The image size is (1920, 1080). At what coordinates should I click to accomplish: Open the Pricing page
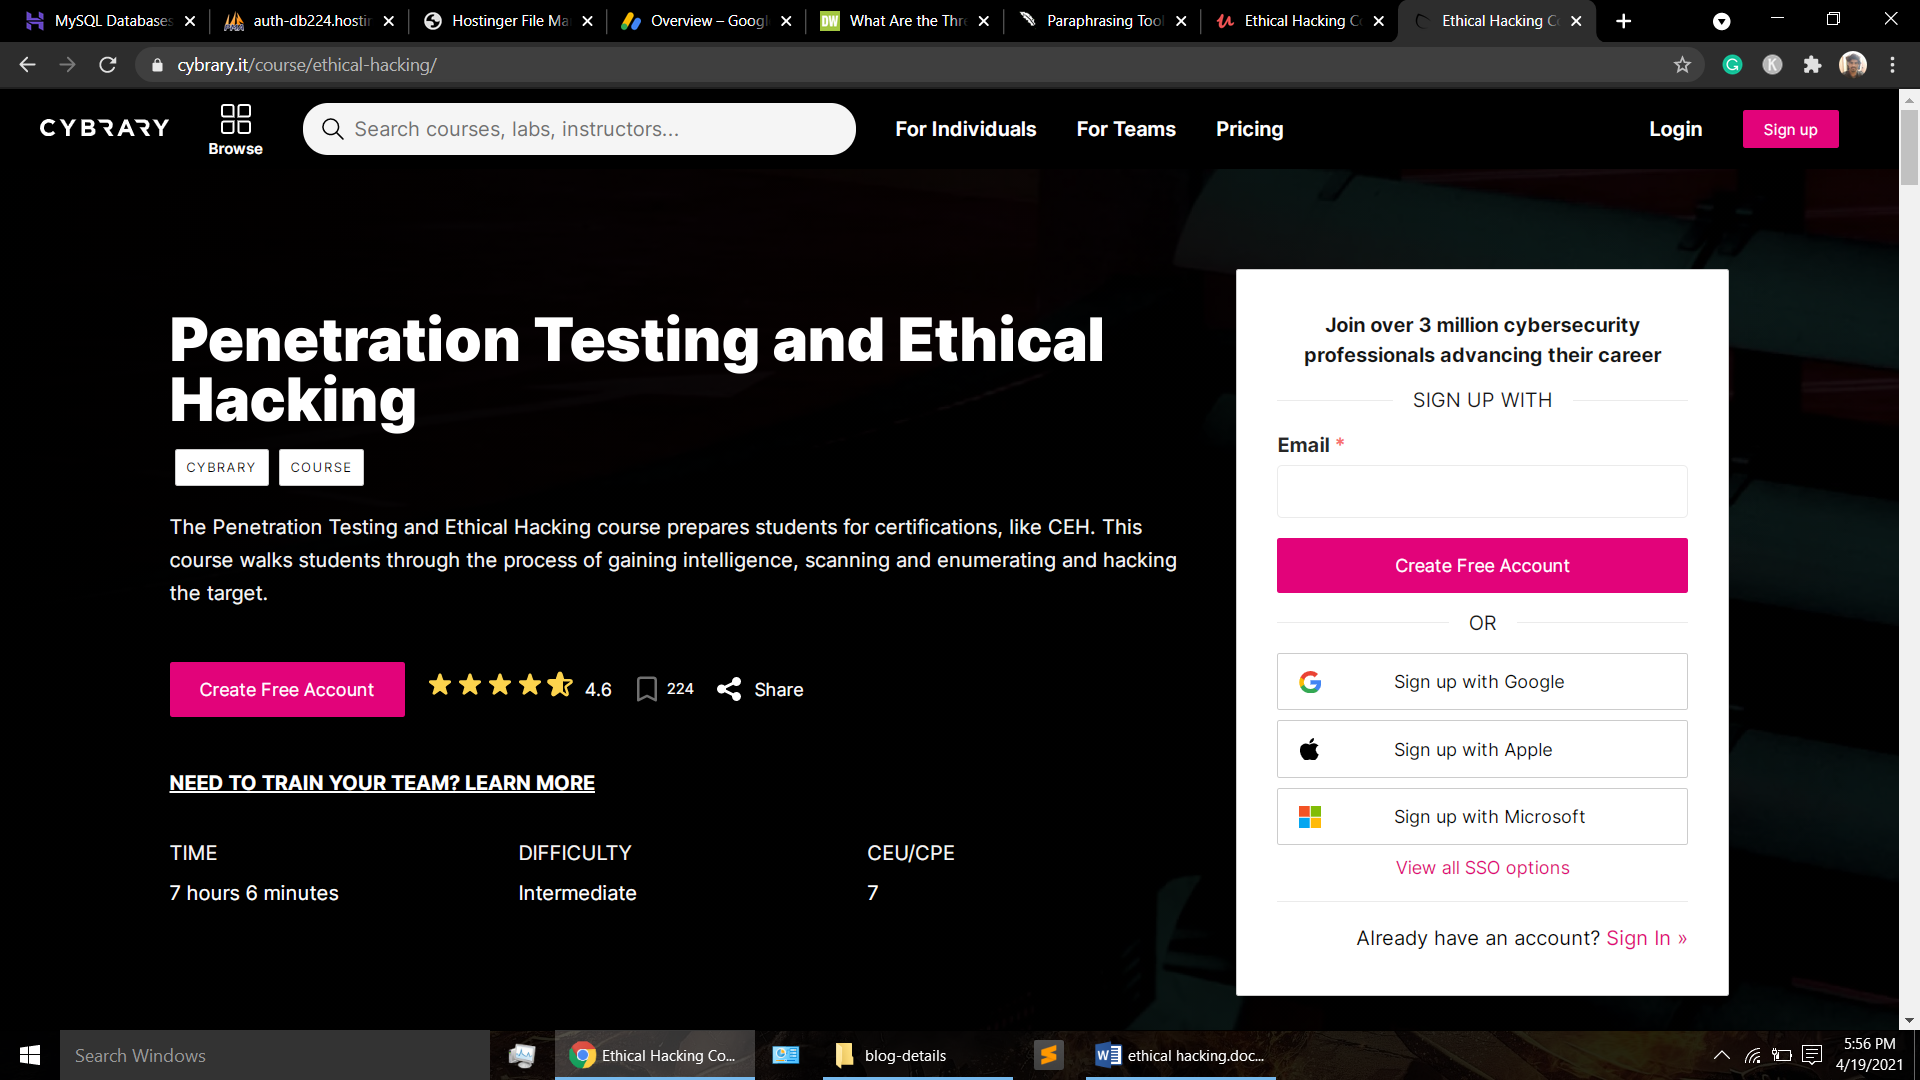tap(1249, 129)
